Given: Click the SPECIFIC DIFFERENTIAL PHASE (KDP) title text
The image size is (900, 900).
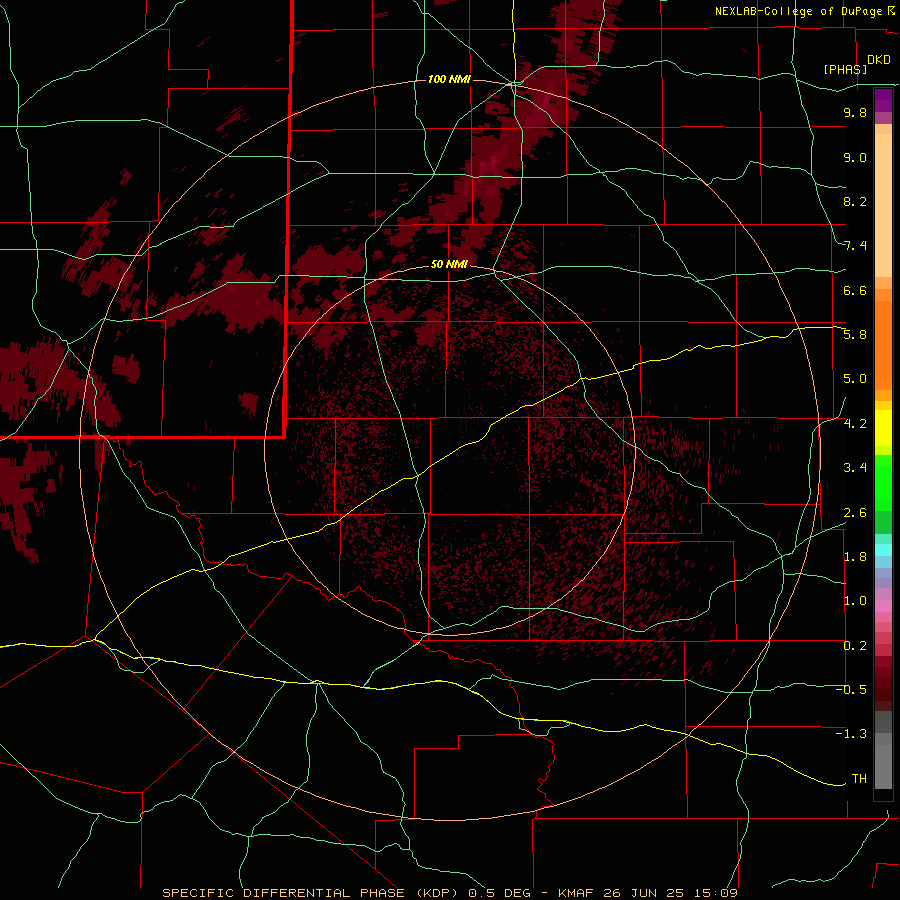Looking at the screenshot, I should coord(311,893).
